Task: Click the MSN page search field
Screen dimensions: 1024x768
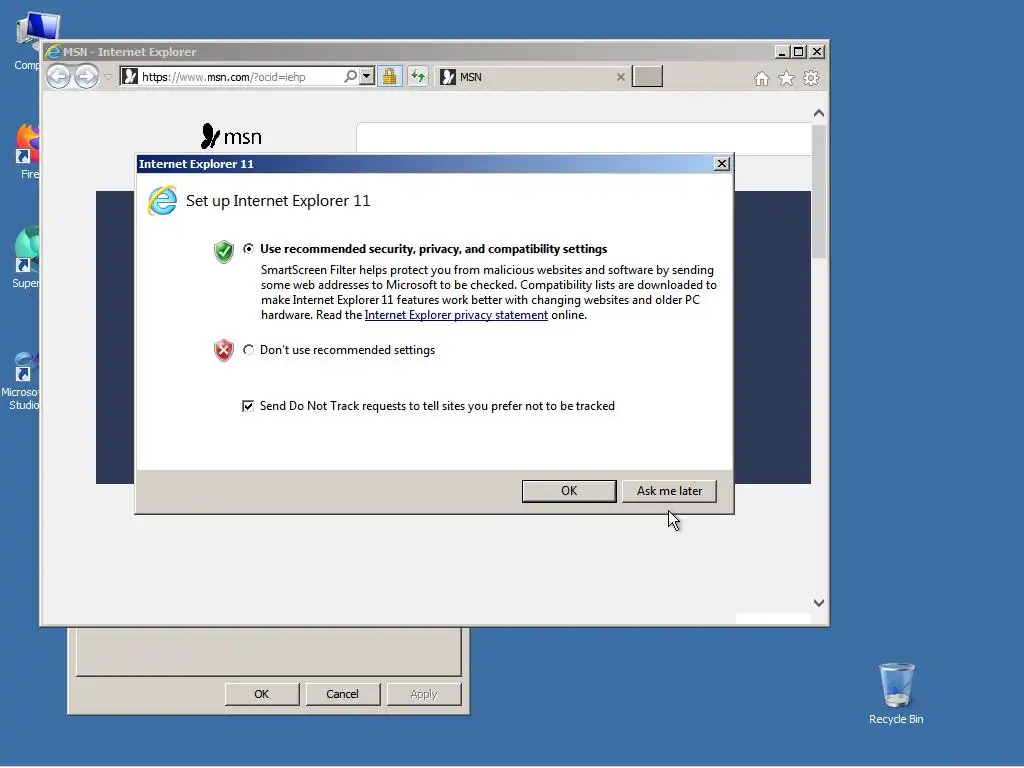Action: pos(584,138)
